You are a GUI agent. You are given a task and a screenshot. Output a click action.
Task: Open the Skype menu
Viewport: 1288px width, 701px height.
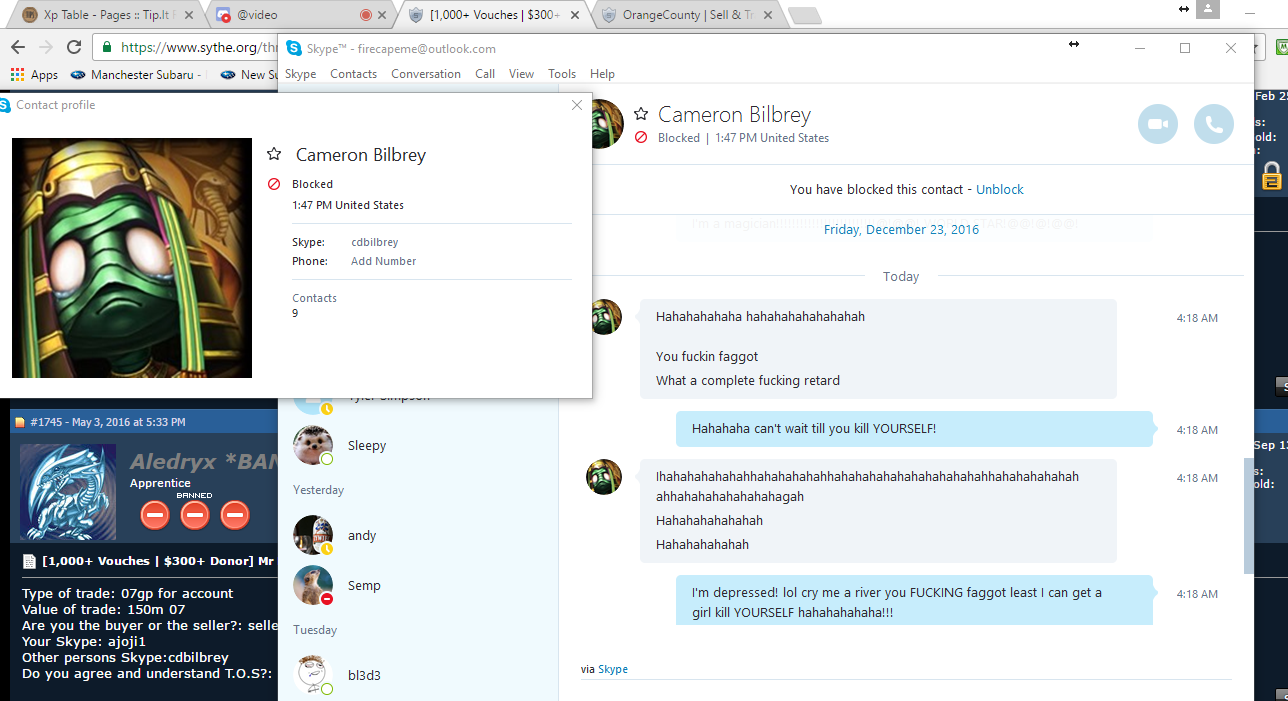tap(300, 74)
